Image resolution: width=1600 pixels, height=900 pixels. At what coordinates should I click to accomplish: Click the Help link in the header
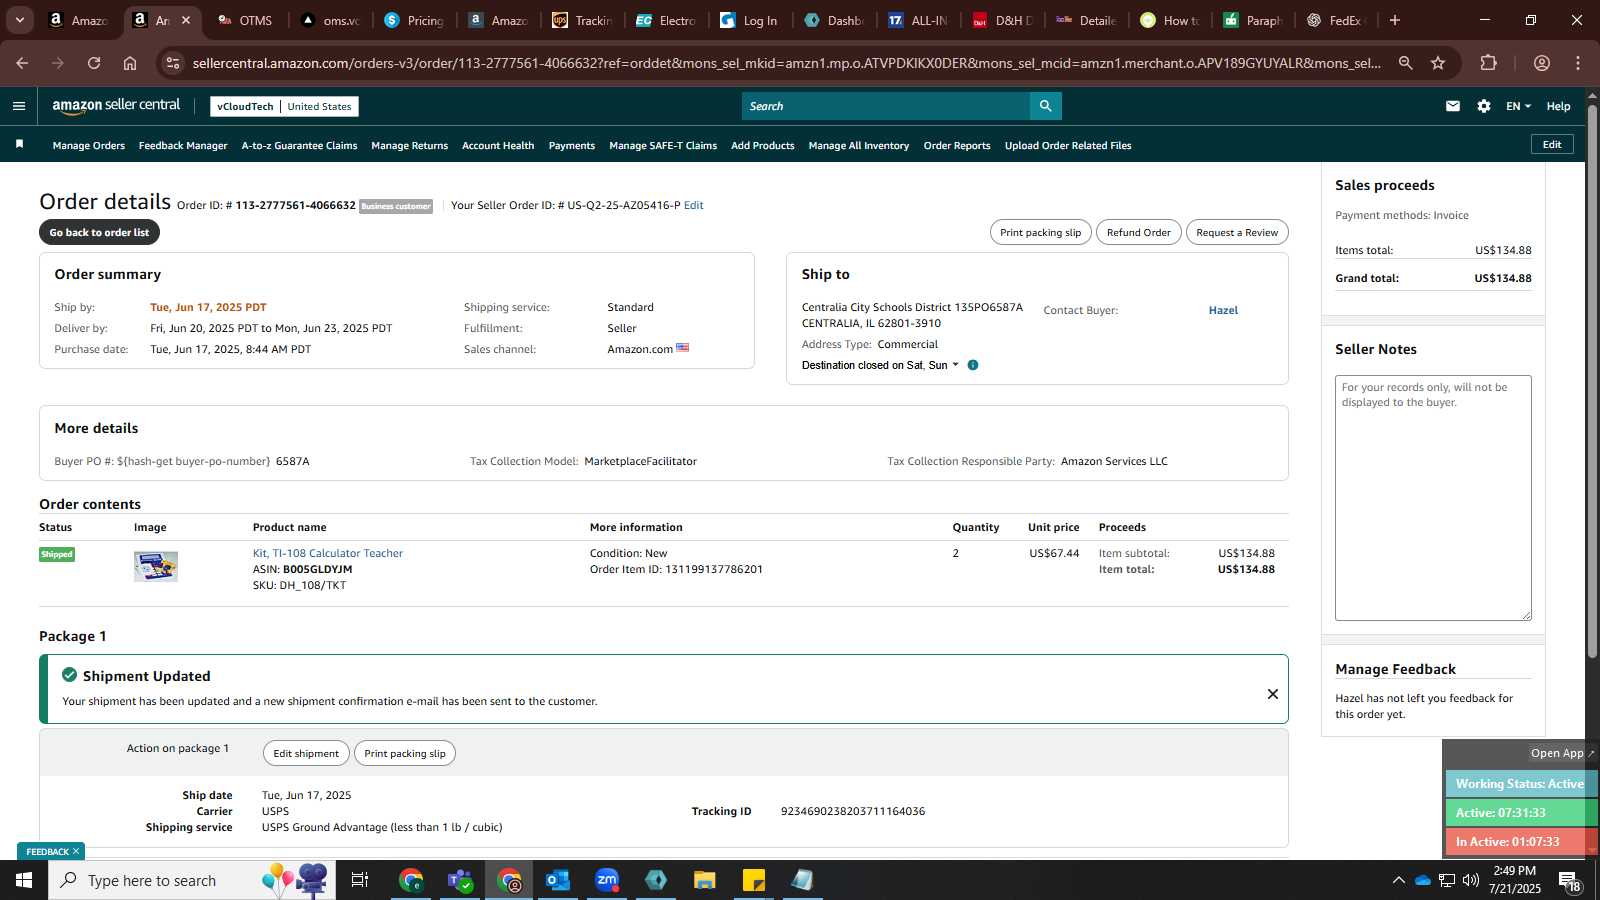1558,106
